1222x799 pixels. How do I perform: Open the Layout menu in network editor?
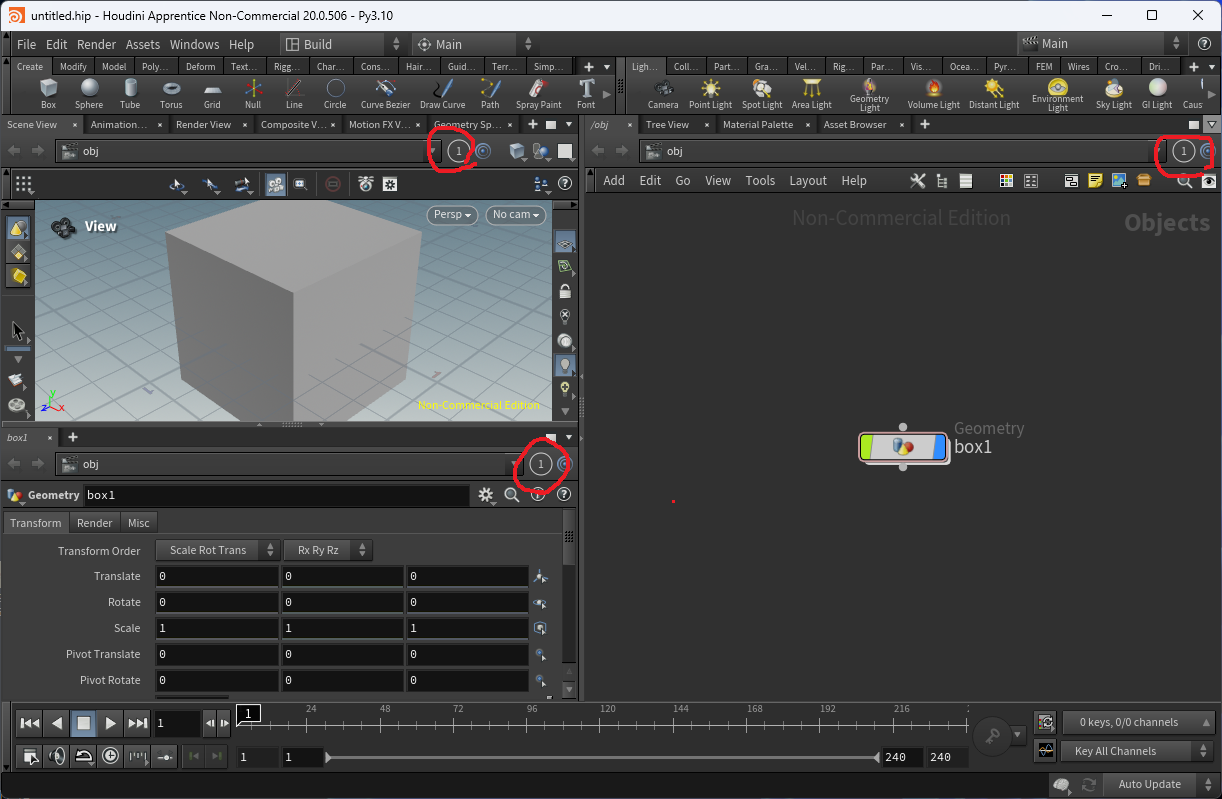click(x=808, y=181)
